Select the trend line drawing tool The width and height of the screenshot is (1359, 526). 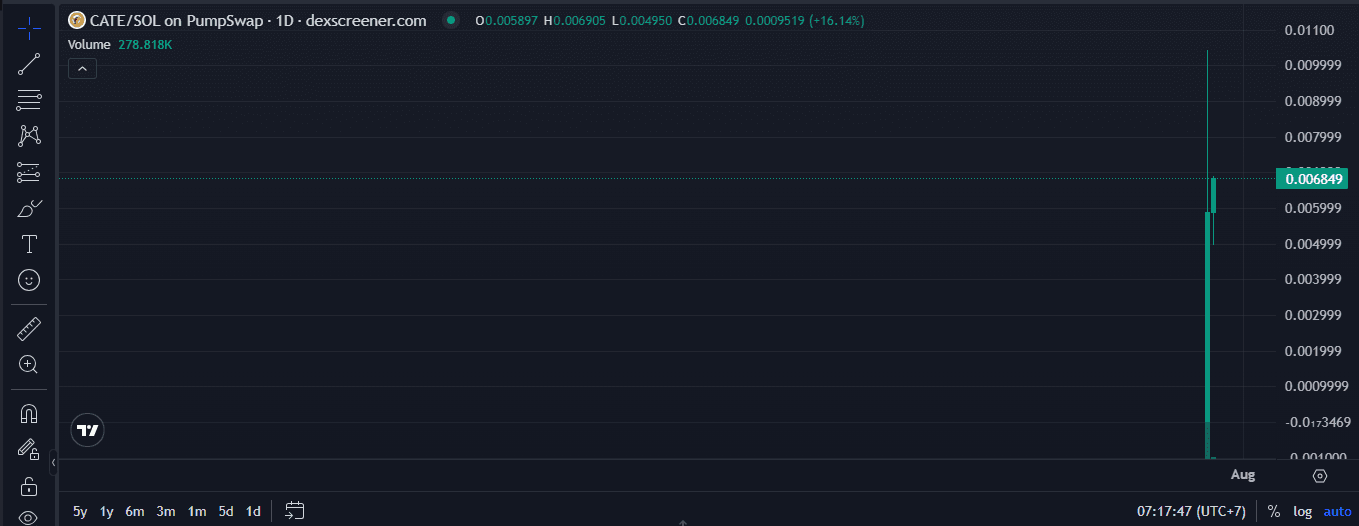pos(29,64)
